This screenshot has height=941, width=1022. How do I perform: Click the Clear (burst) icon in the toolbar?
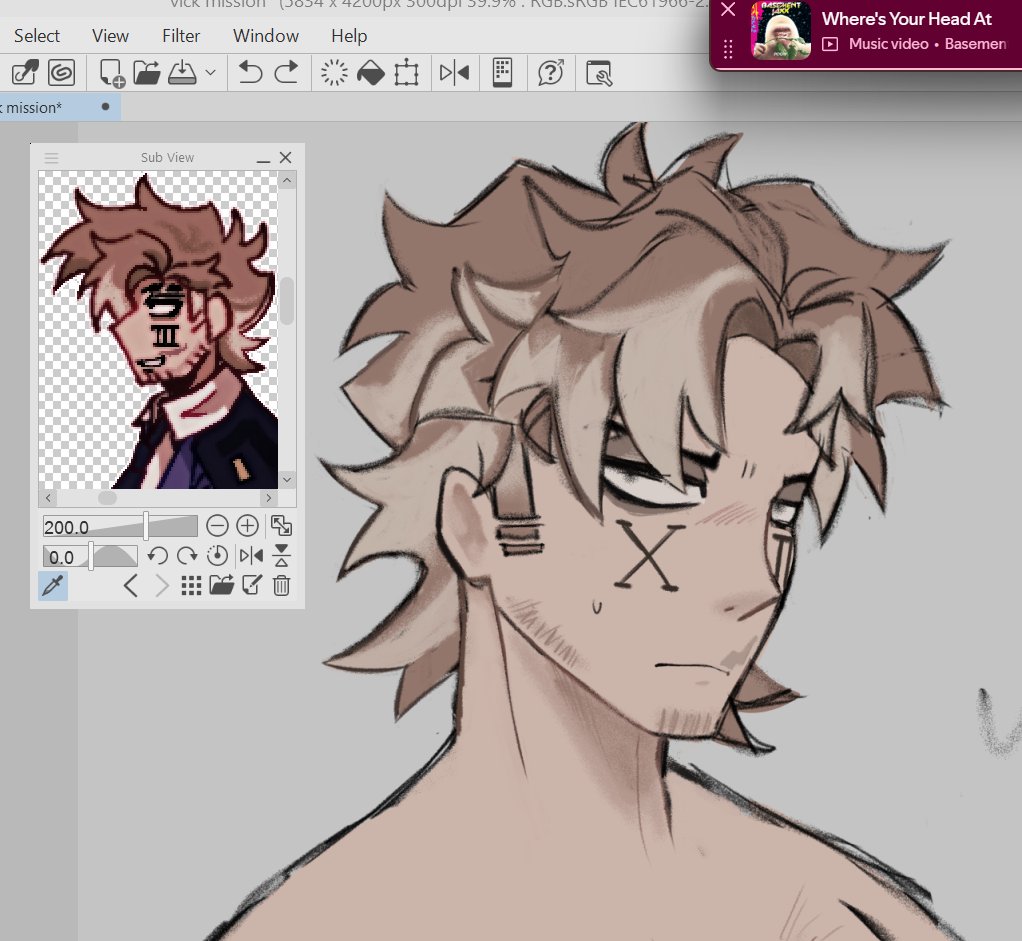[x=334, y=72]
